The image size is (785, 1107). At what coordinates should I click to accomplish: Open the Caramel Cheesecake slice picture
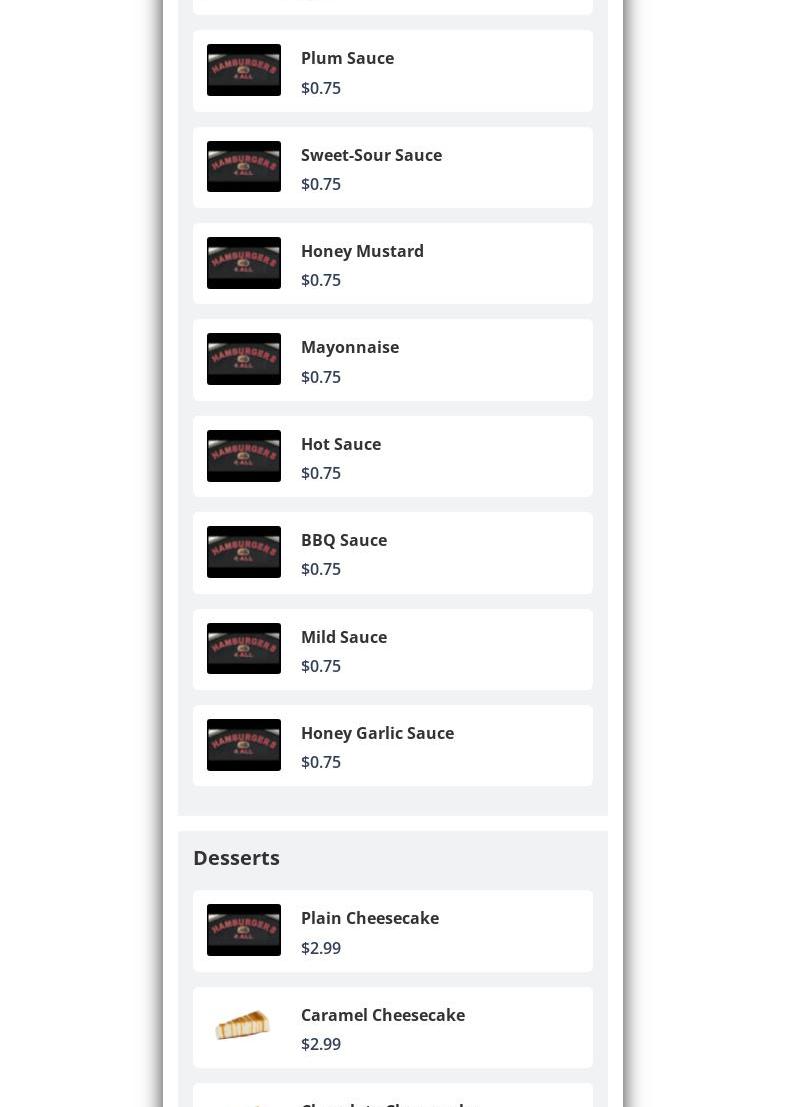coord(244,1027)
